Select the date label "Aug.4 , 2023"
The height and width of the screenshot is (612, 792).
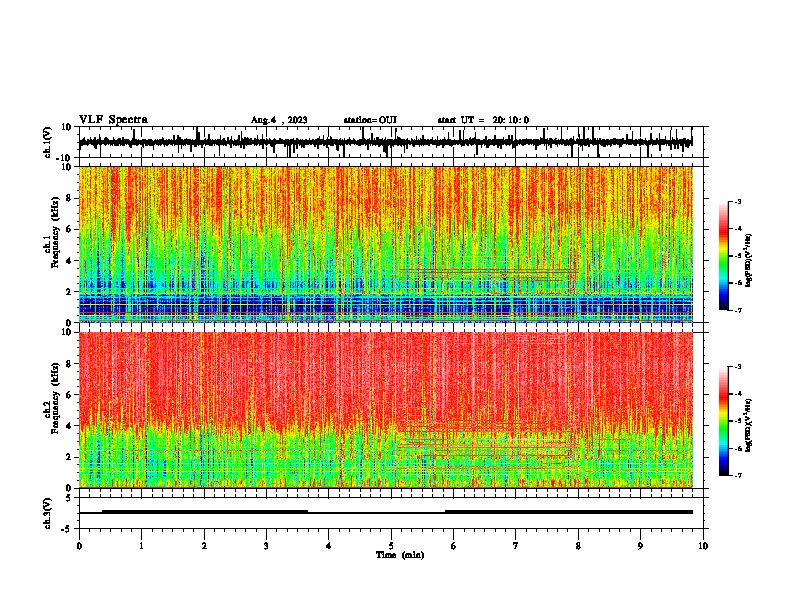coord(279,120)
